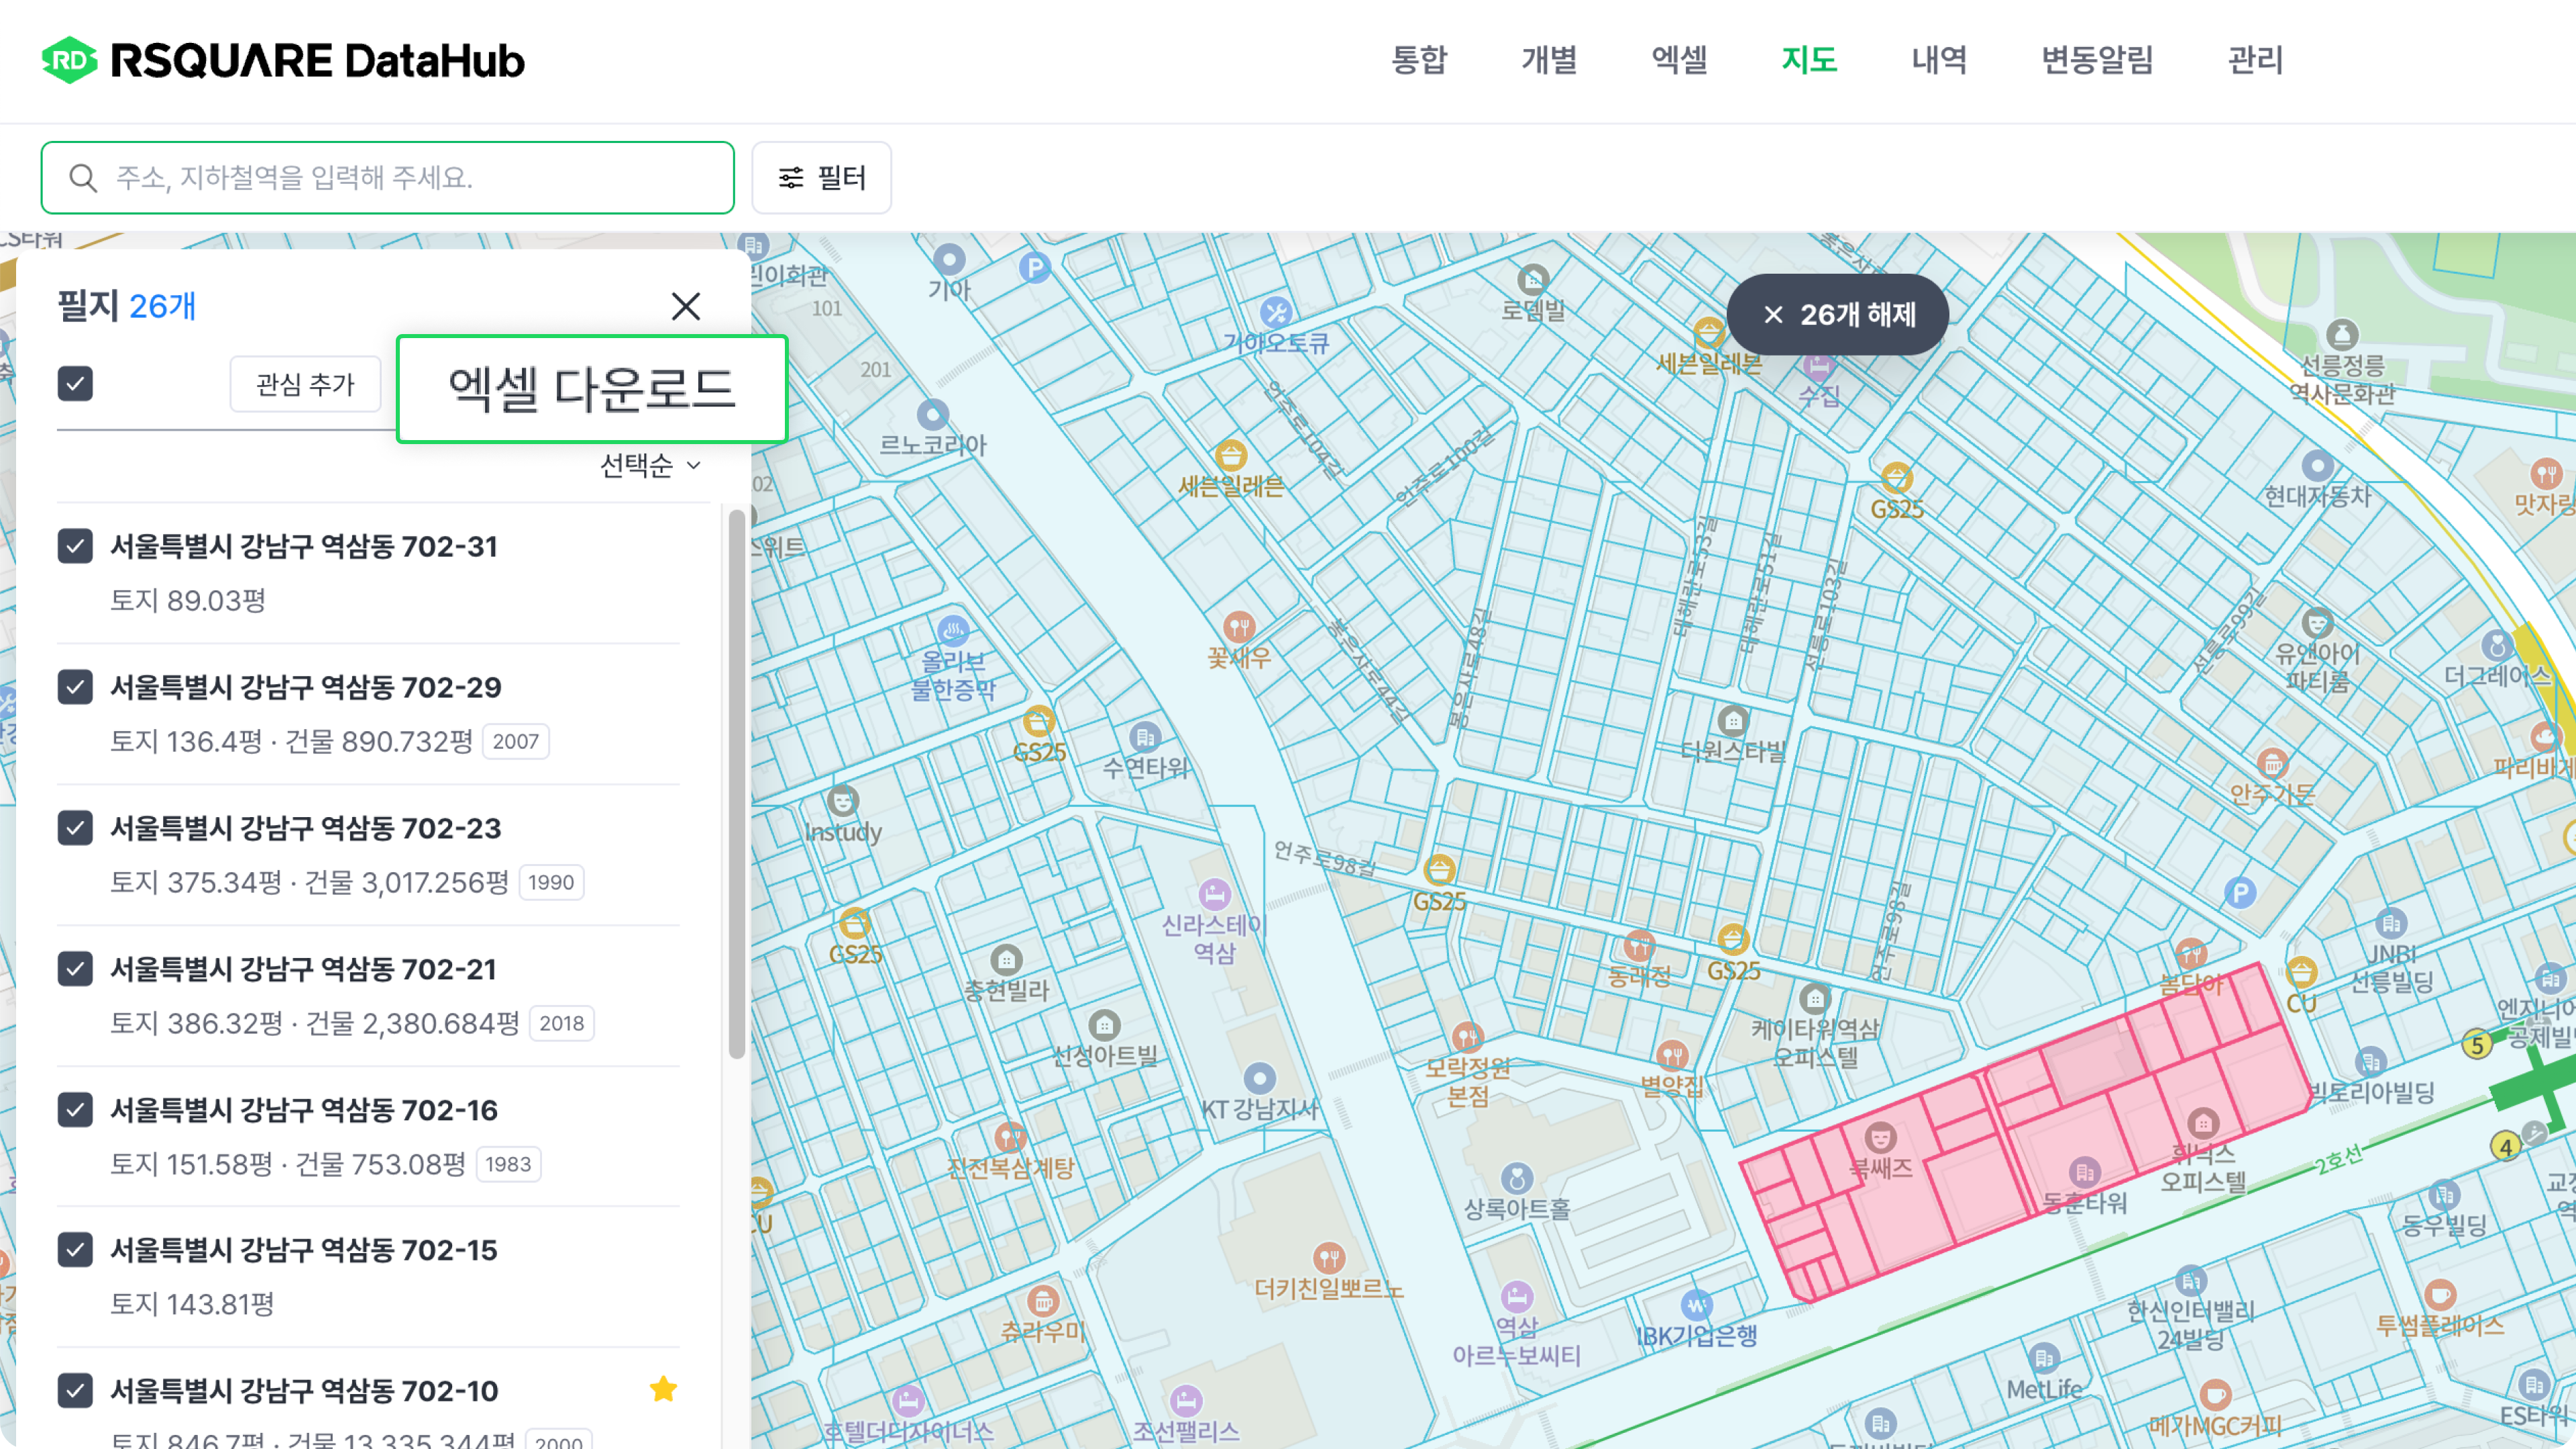
Task: Click the IBK기업은행 map icon
Action: (x=1696, y=1304)
